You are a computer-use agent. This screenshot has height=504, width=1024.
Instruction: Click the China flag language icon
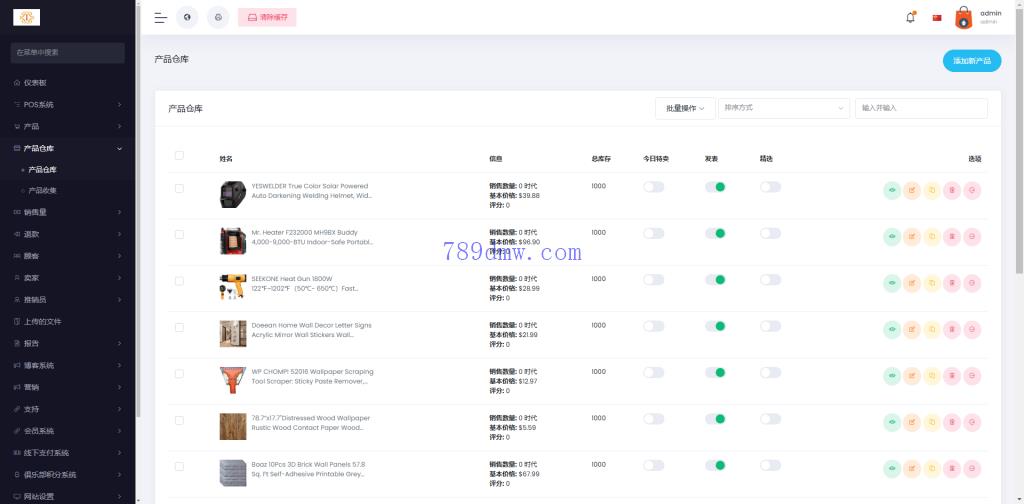tap(937, 17)
